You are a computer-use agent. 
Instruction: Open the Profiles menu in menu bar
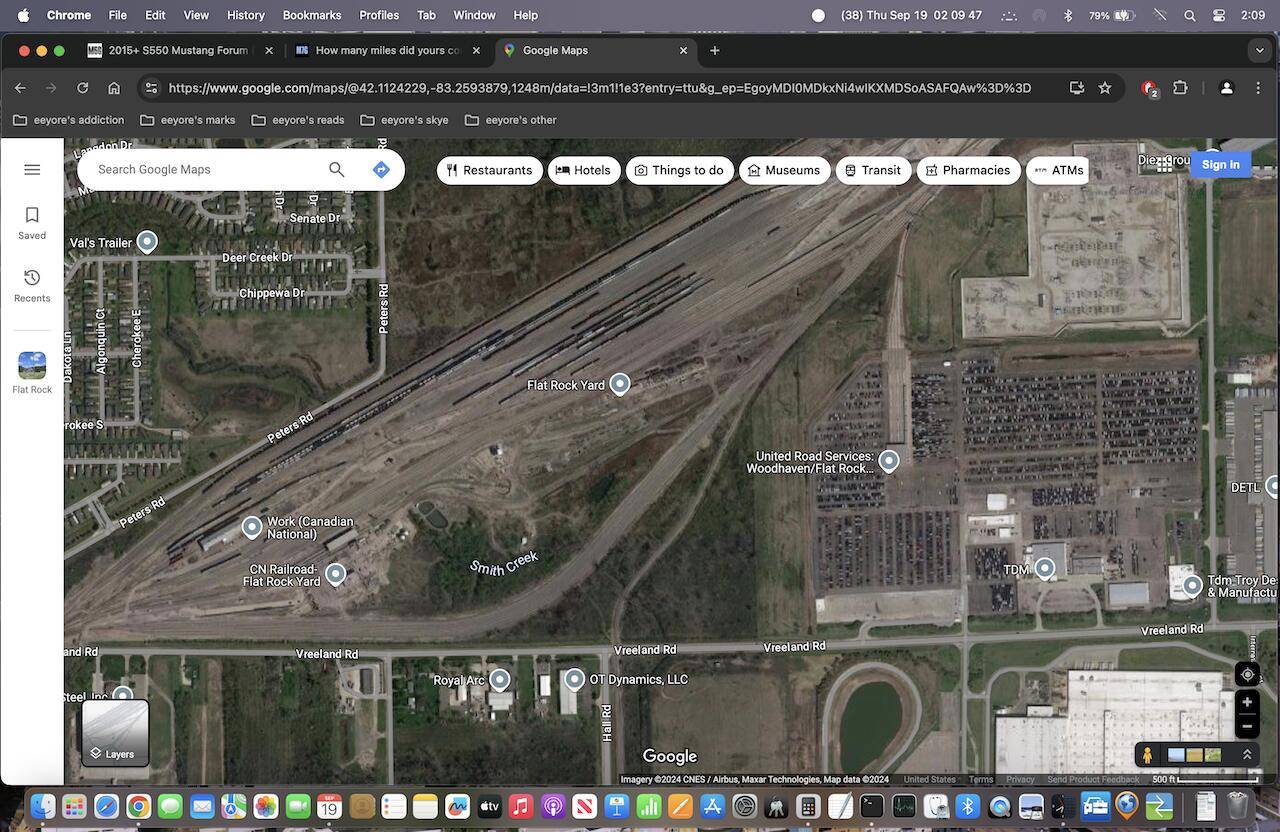click(379, 15)
